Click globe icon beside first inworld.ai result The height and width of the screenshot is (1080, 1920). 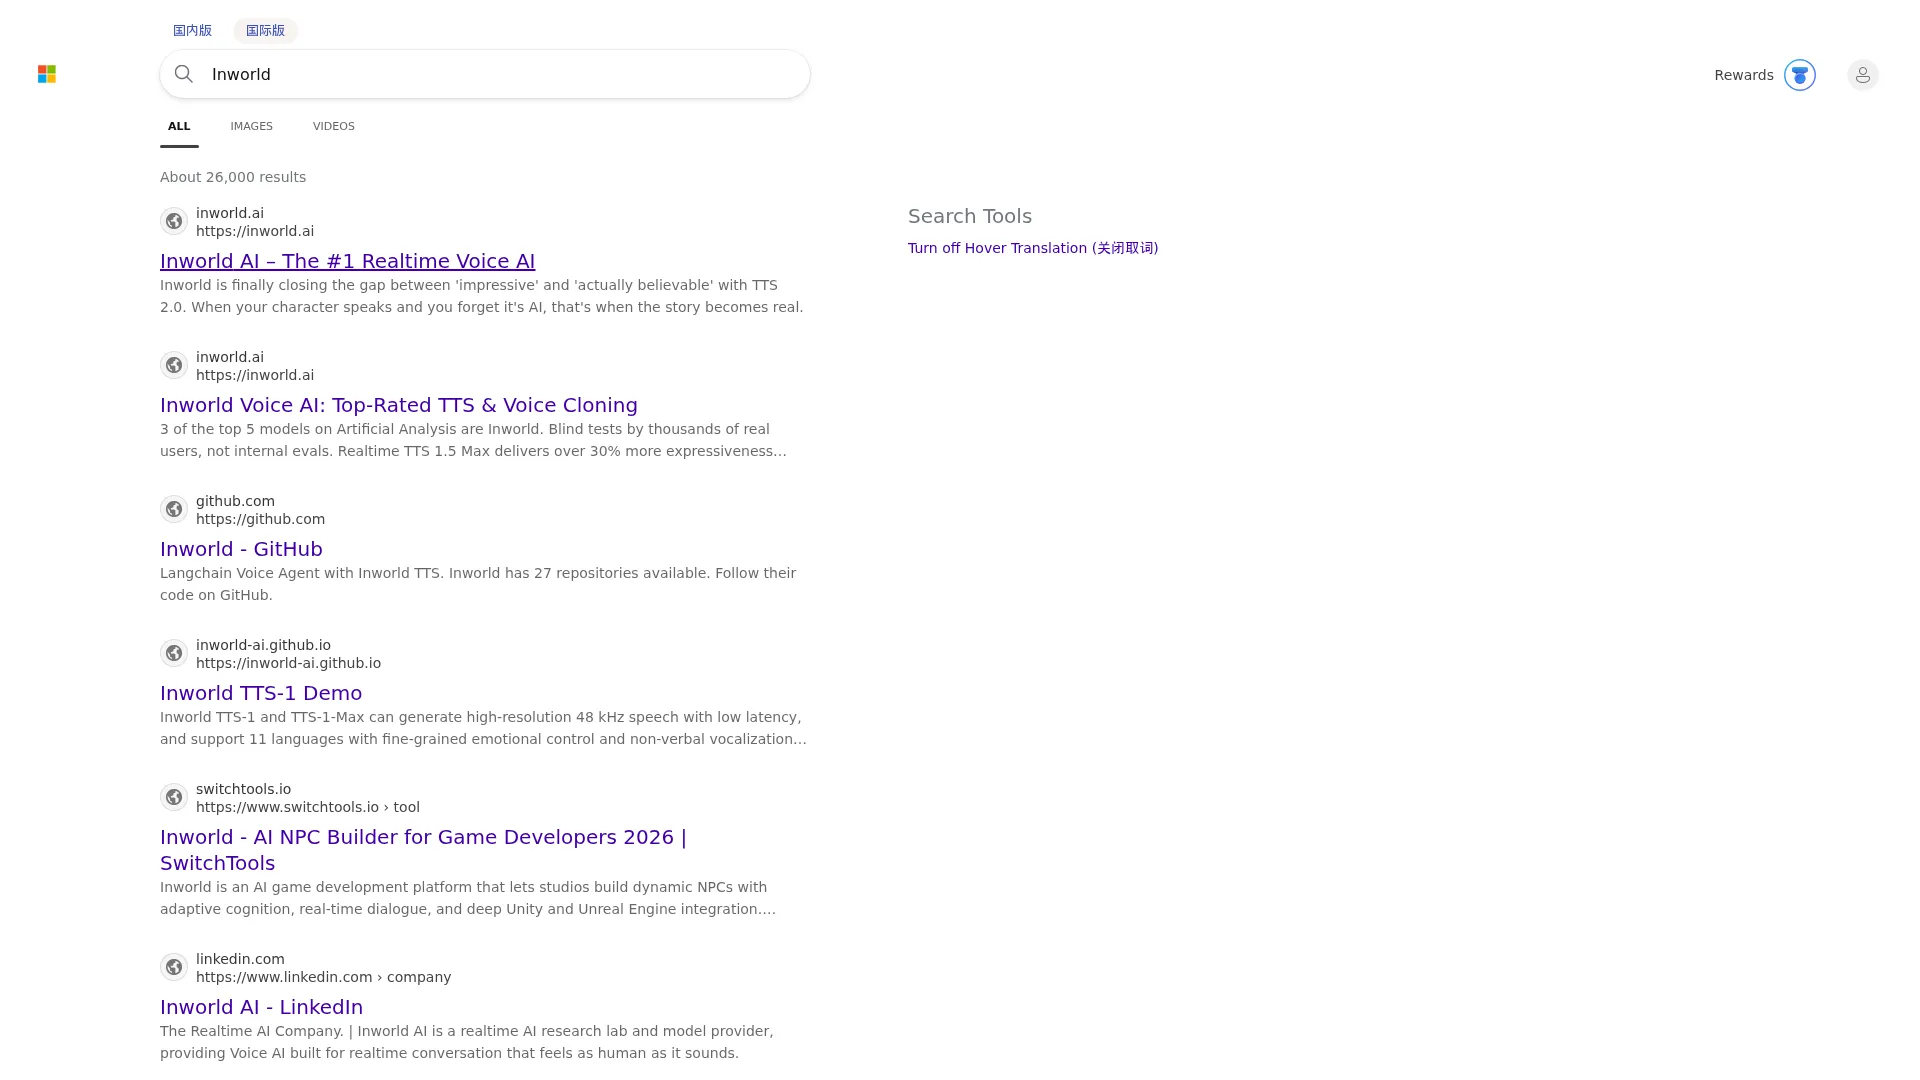coord(174,221)
